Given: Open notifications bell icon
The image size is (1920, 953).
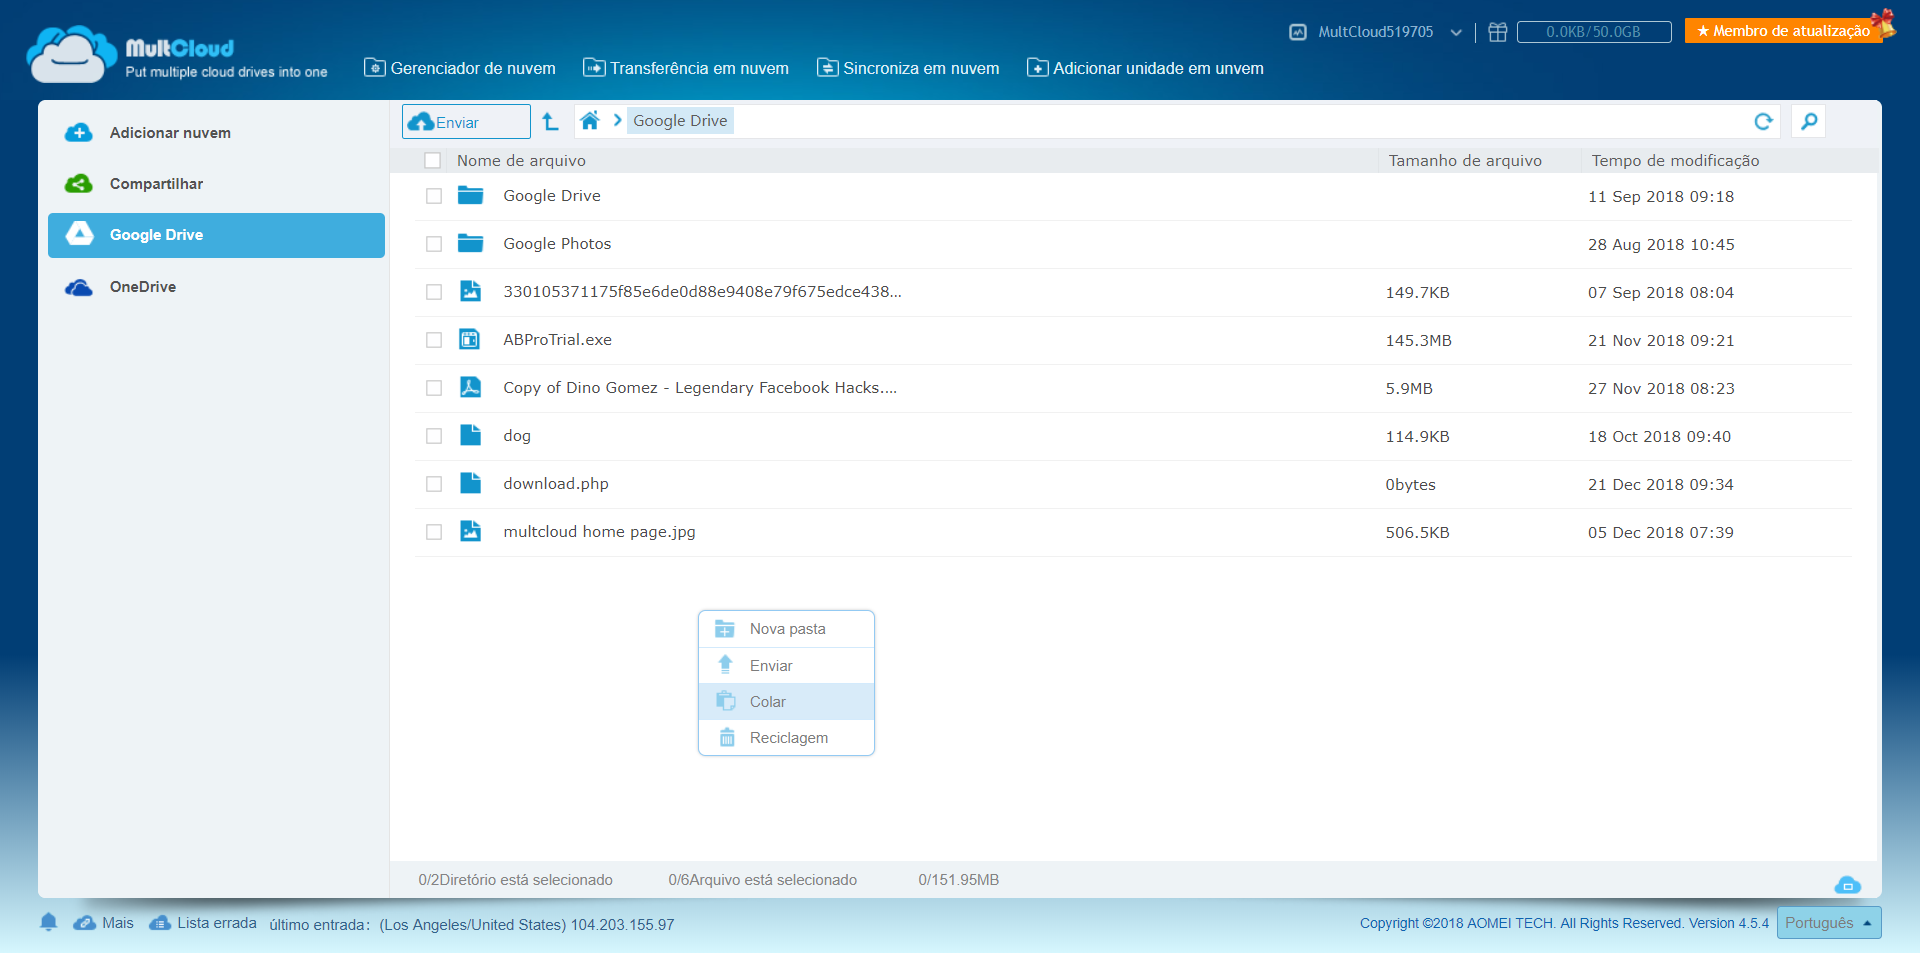Looking at the screenshot, I should (x=48, y=922).
